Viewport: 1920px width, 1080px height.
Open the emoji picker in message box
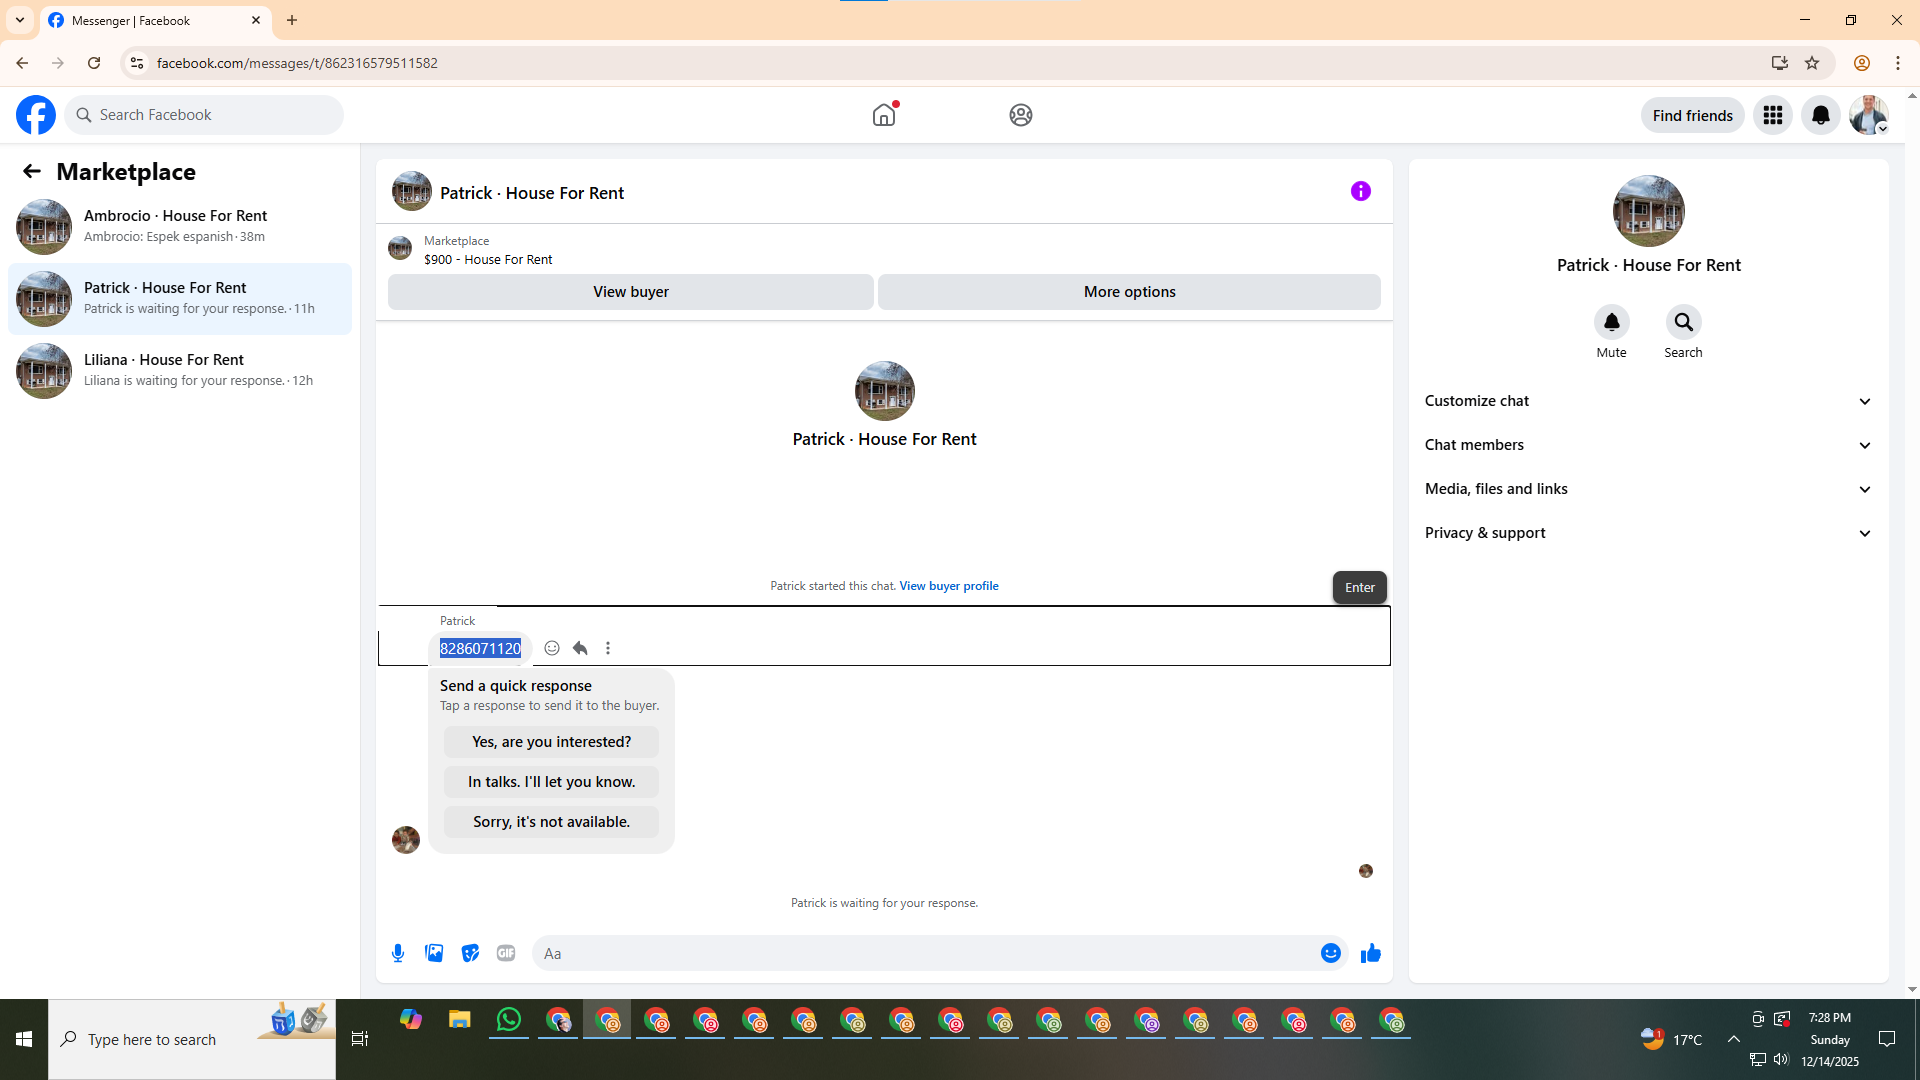coord(1330,953)
